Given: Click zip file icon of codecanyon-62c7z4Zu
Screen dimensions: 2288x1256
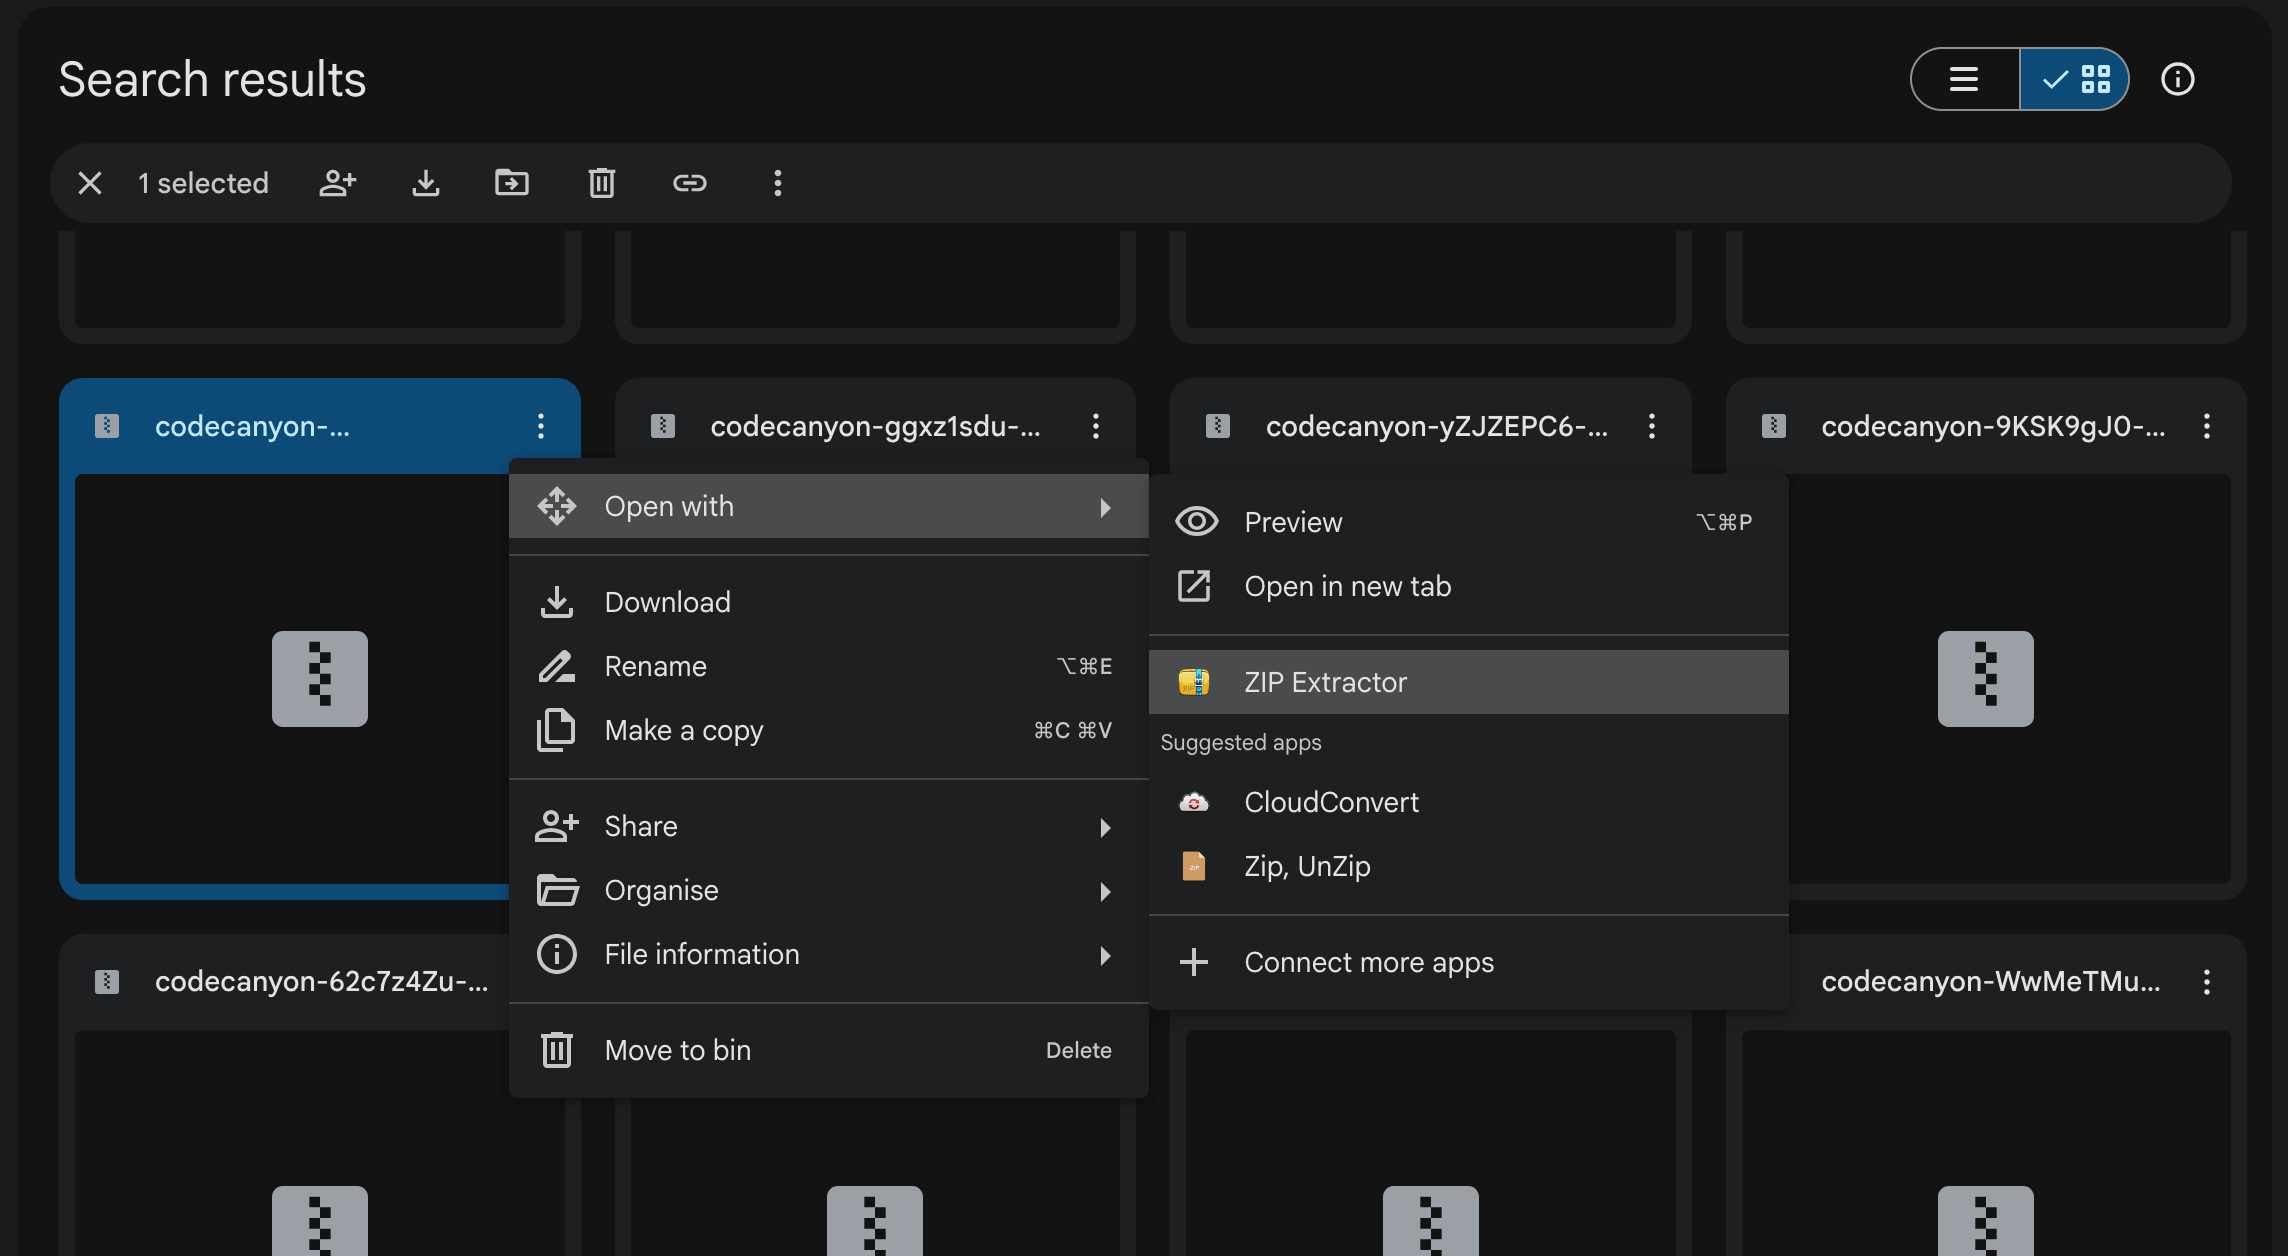Looking at the screenshot, I should (107, 982).
